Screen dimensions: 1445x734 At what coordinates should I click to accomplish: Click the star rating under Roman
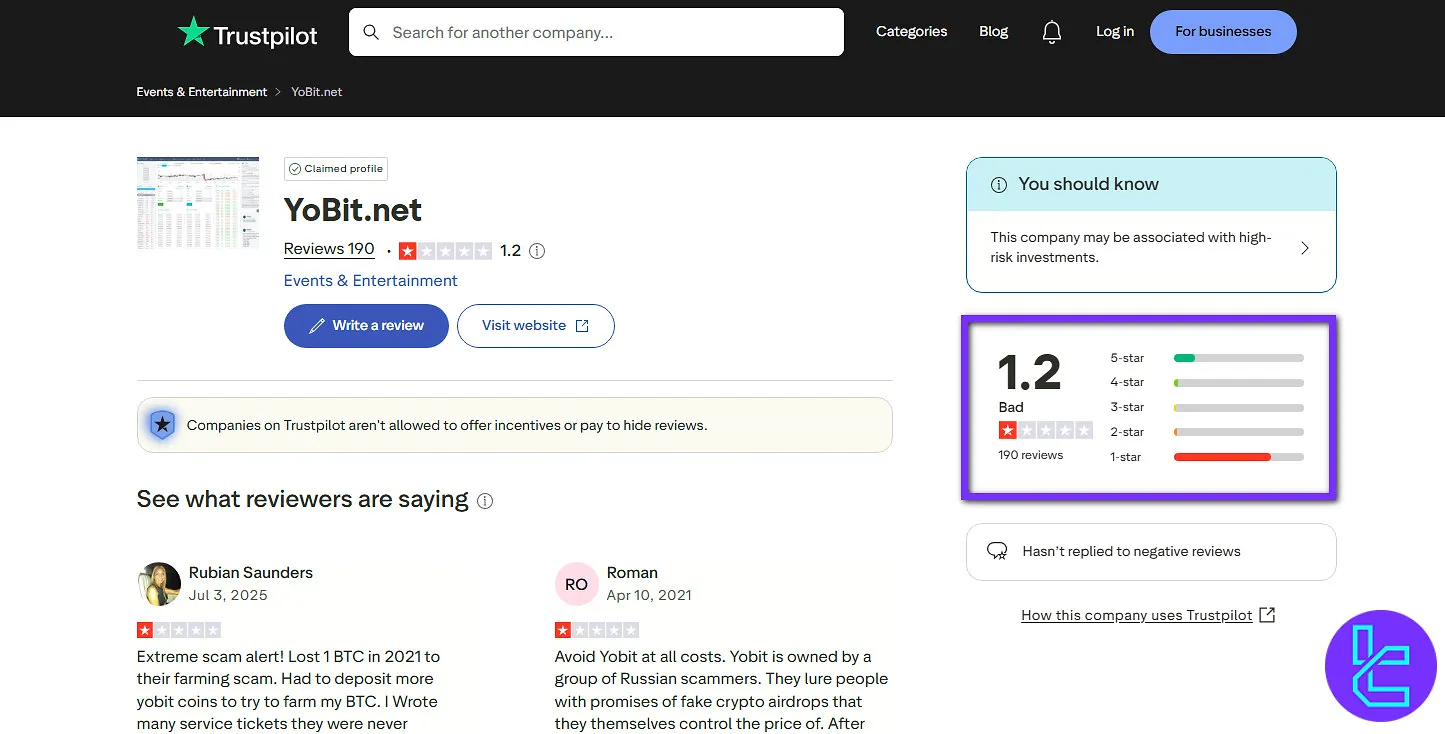pos(597,630)
